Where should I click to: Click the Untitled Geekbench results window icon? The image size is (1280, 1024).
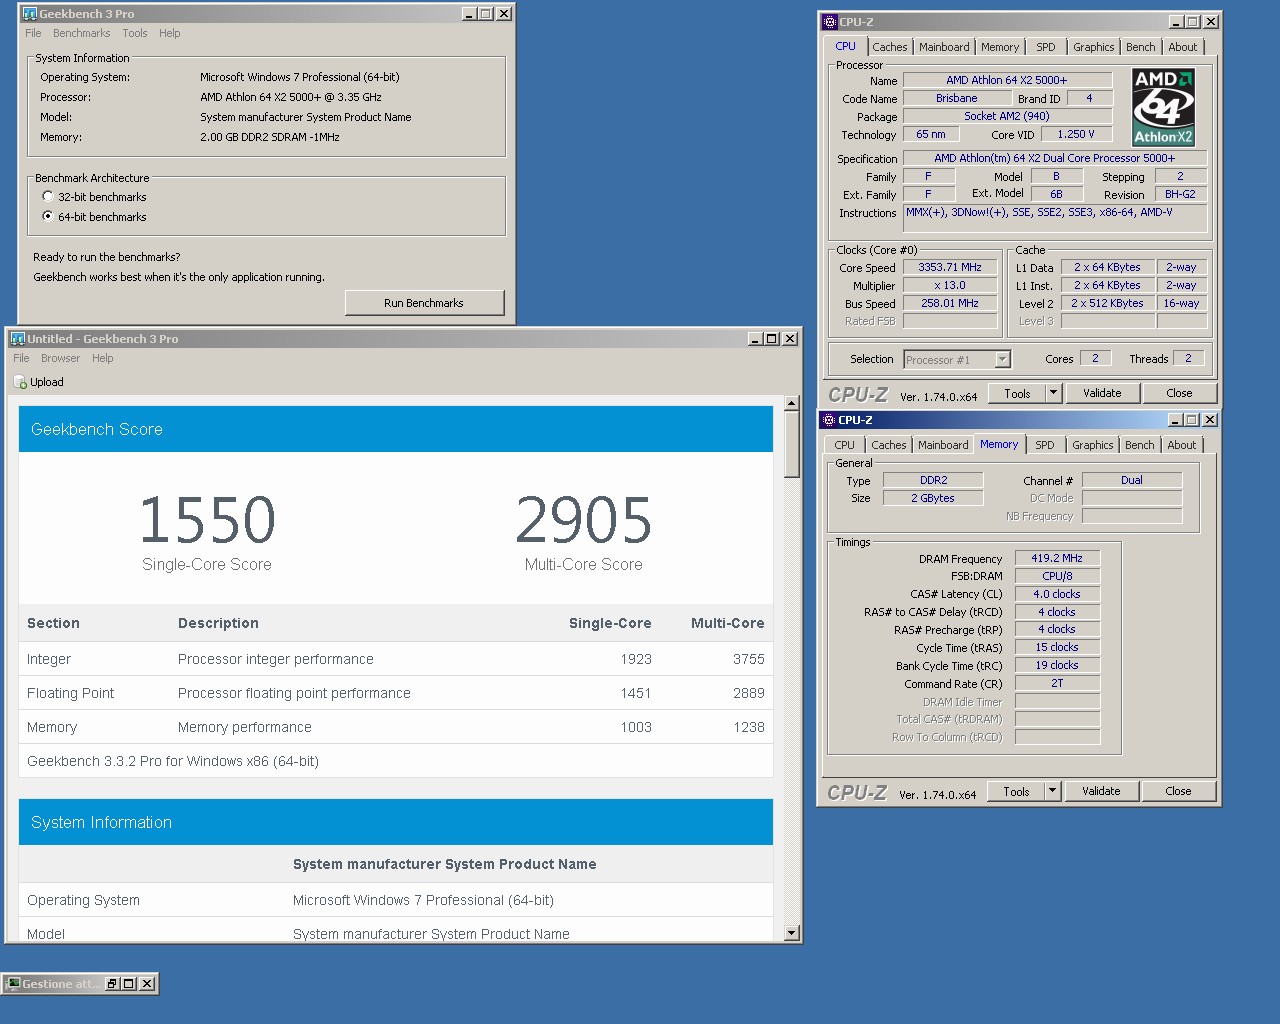tap(17, 339)
